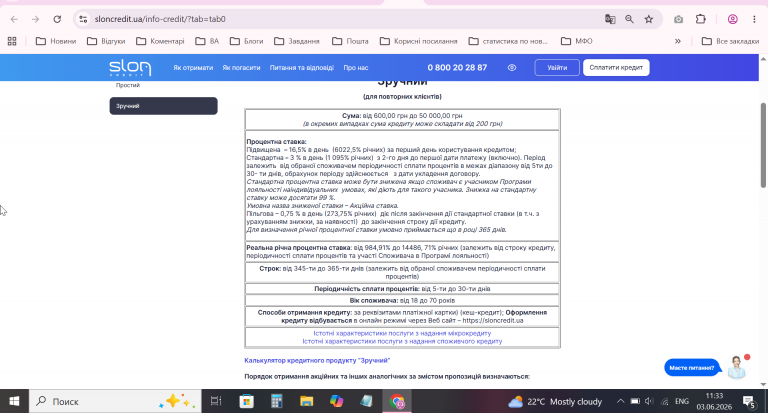Image resolution: width=768 pixels, height=413 pixels.
Task: Click the Chrome icon on the taskbar
Action: tap(397, 402)
